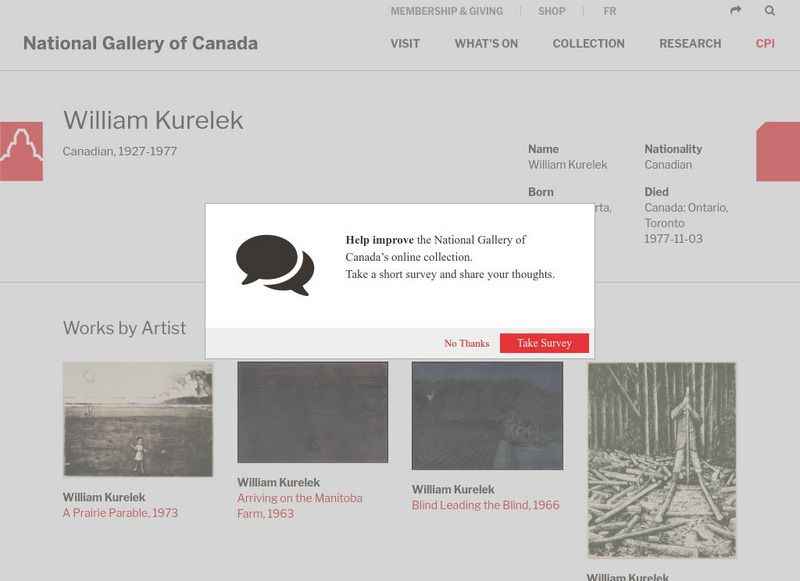Select the COLLECTION menu item

(x=588, y=44)
